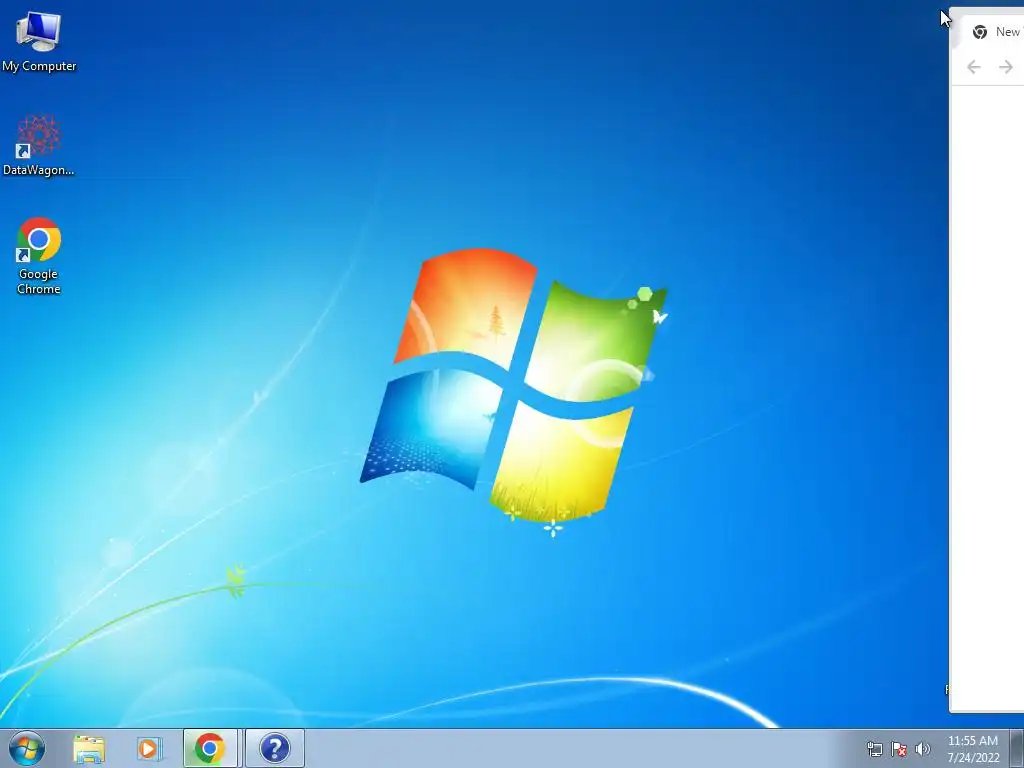Switch to Chrome on the taskbar

click(x=210, y=748)
